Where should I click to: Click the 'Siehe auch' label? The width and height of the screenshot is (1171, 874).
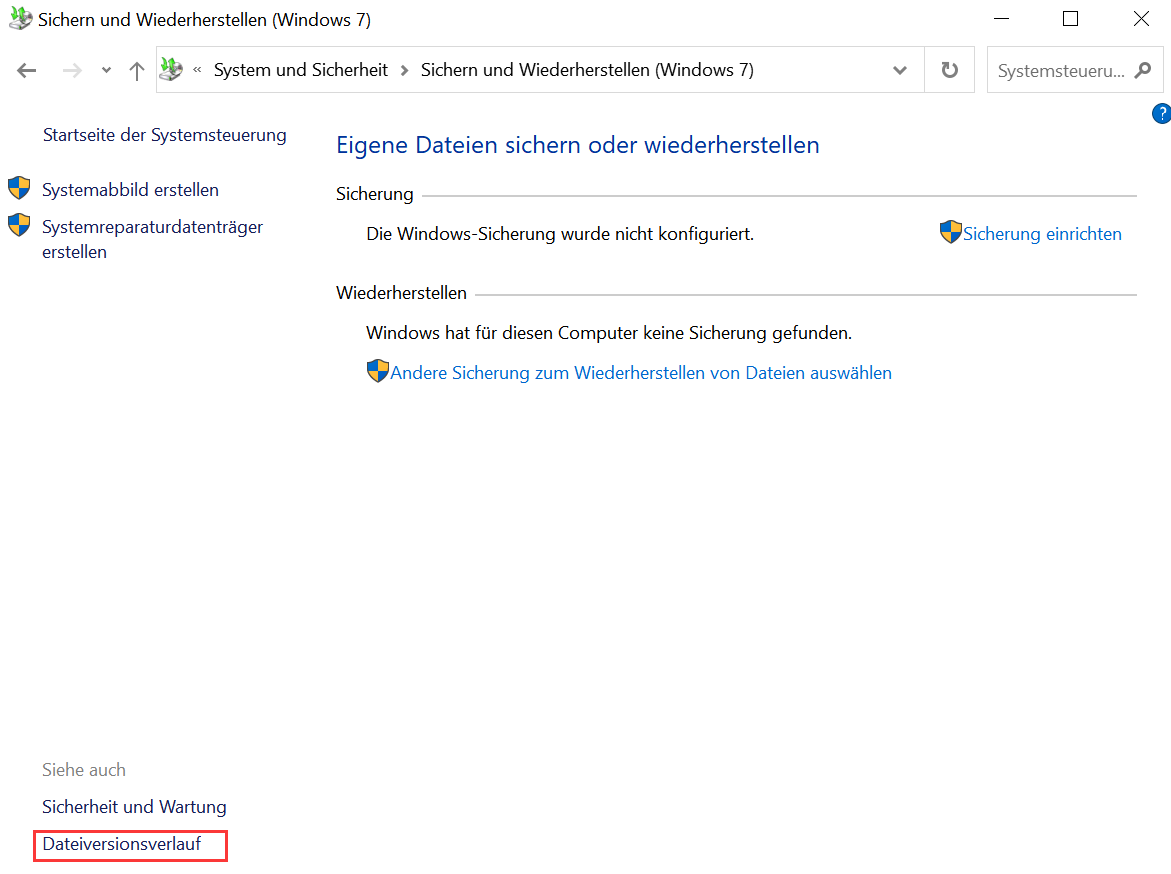(84, 769)
